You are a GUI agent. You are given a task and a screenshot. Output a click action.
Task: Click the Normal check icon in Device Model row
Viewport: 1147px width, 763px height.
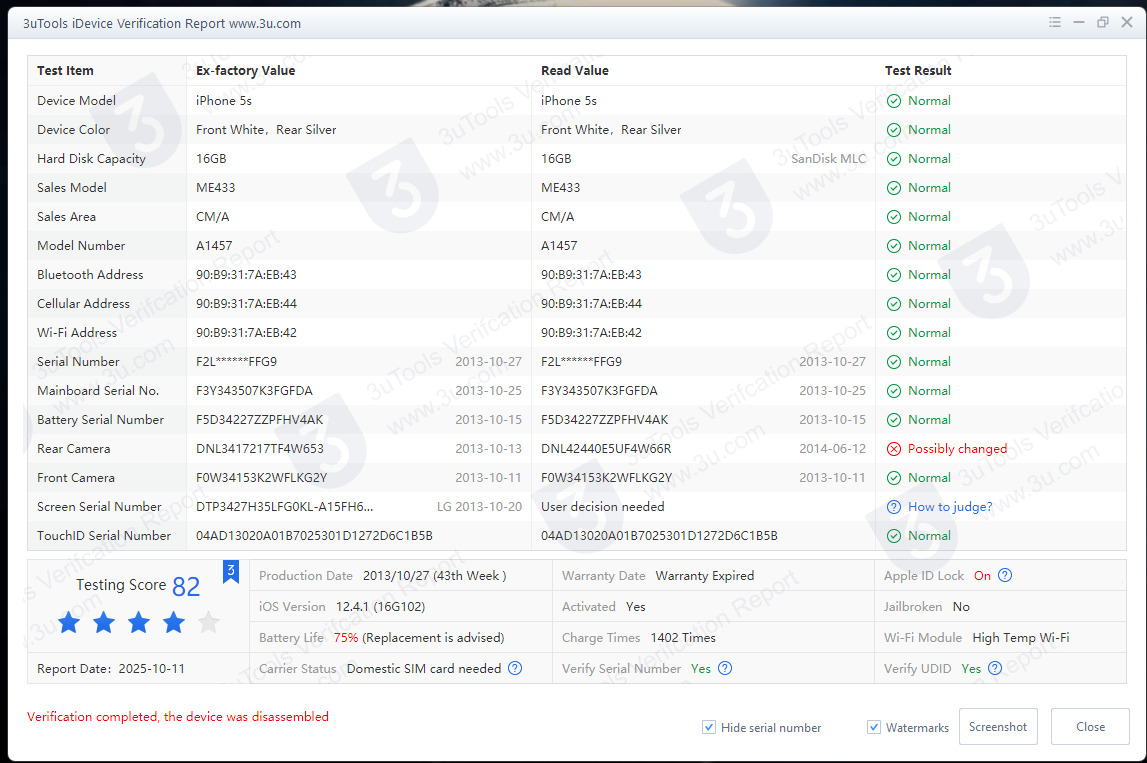click(894, 101)
